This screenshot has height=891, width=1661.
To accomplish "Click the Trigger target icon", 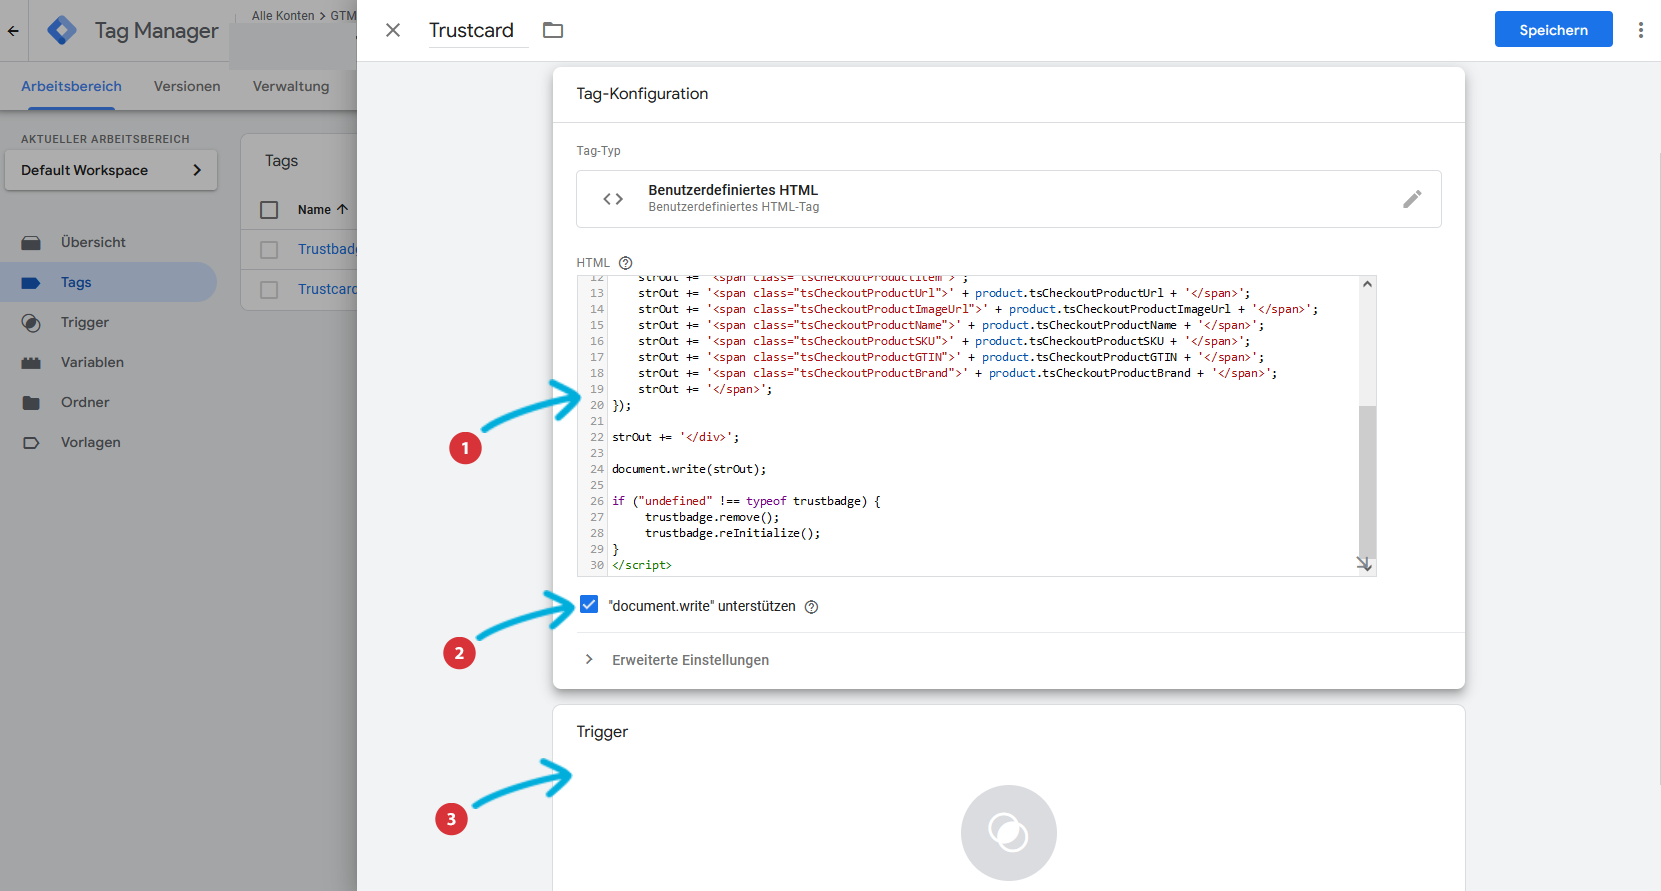I will coord(31,323).
